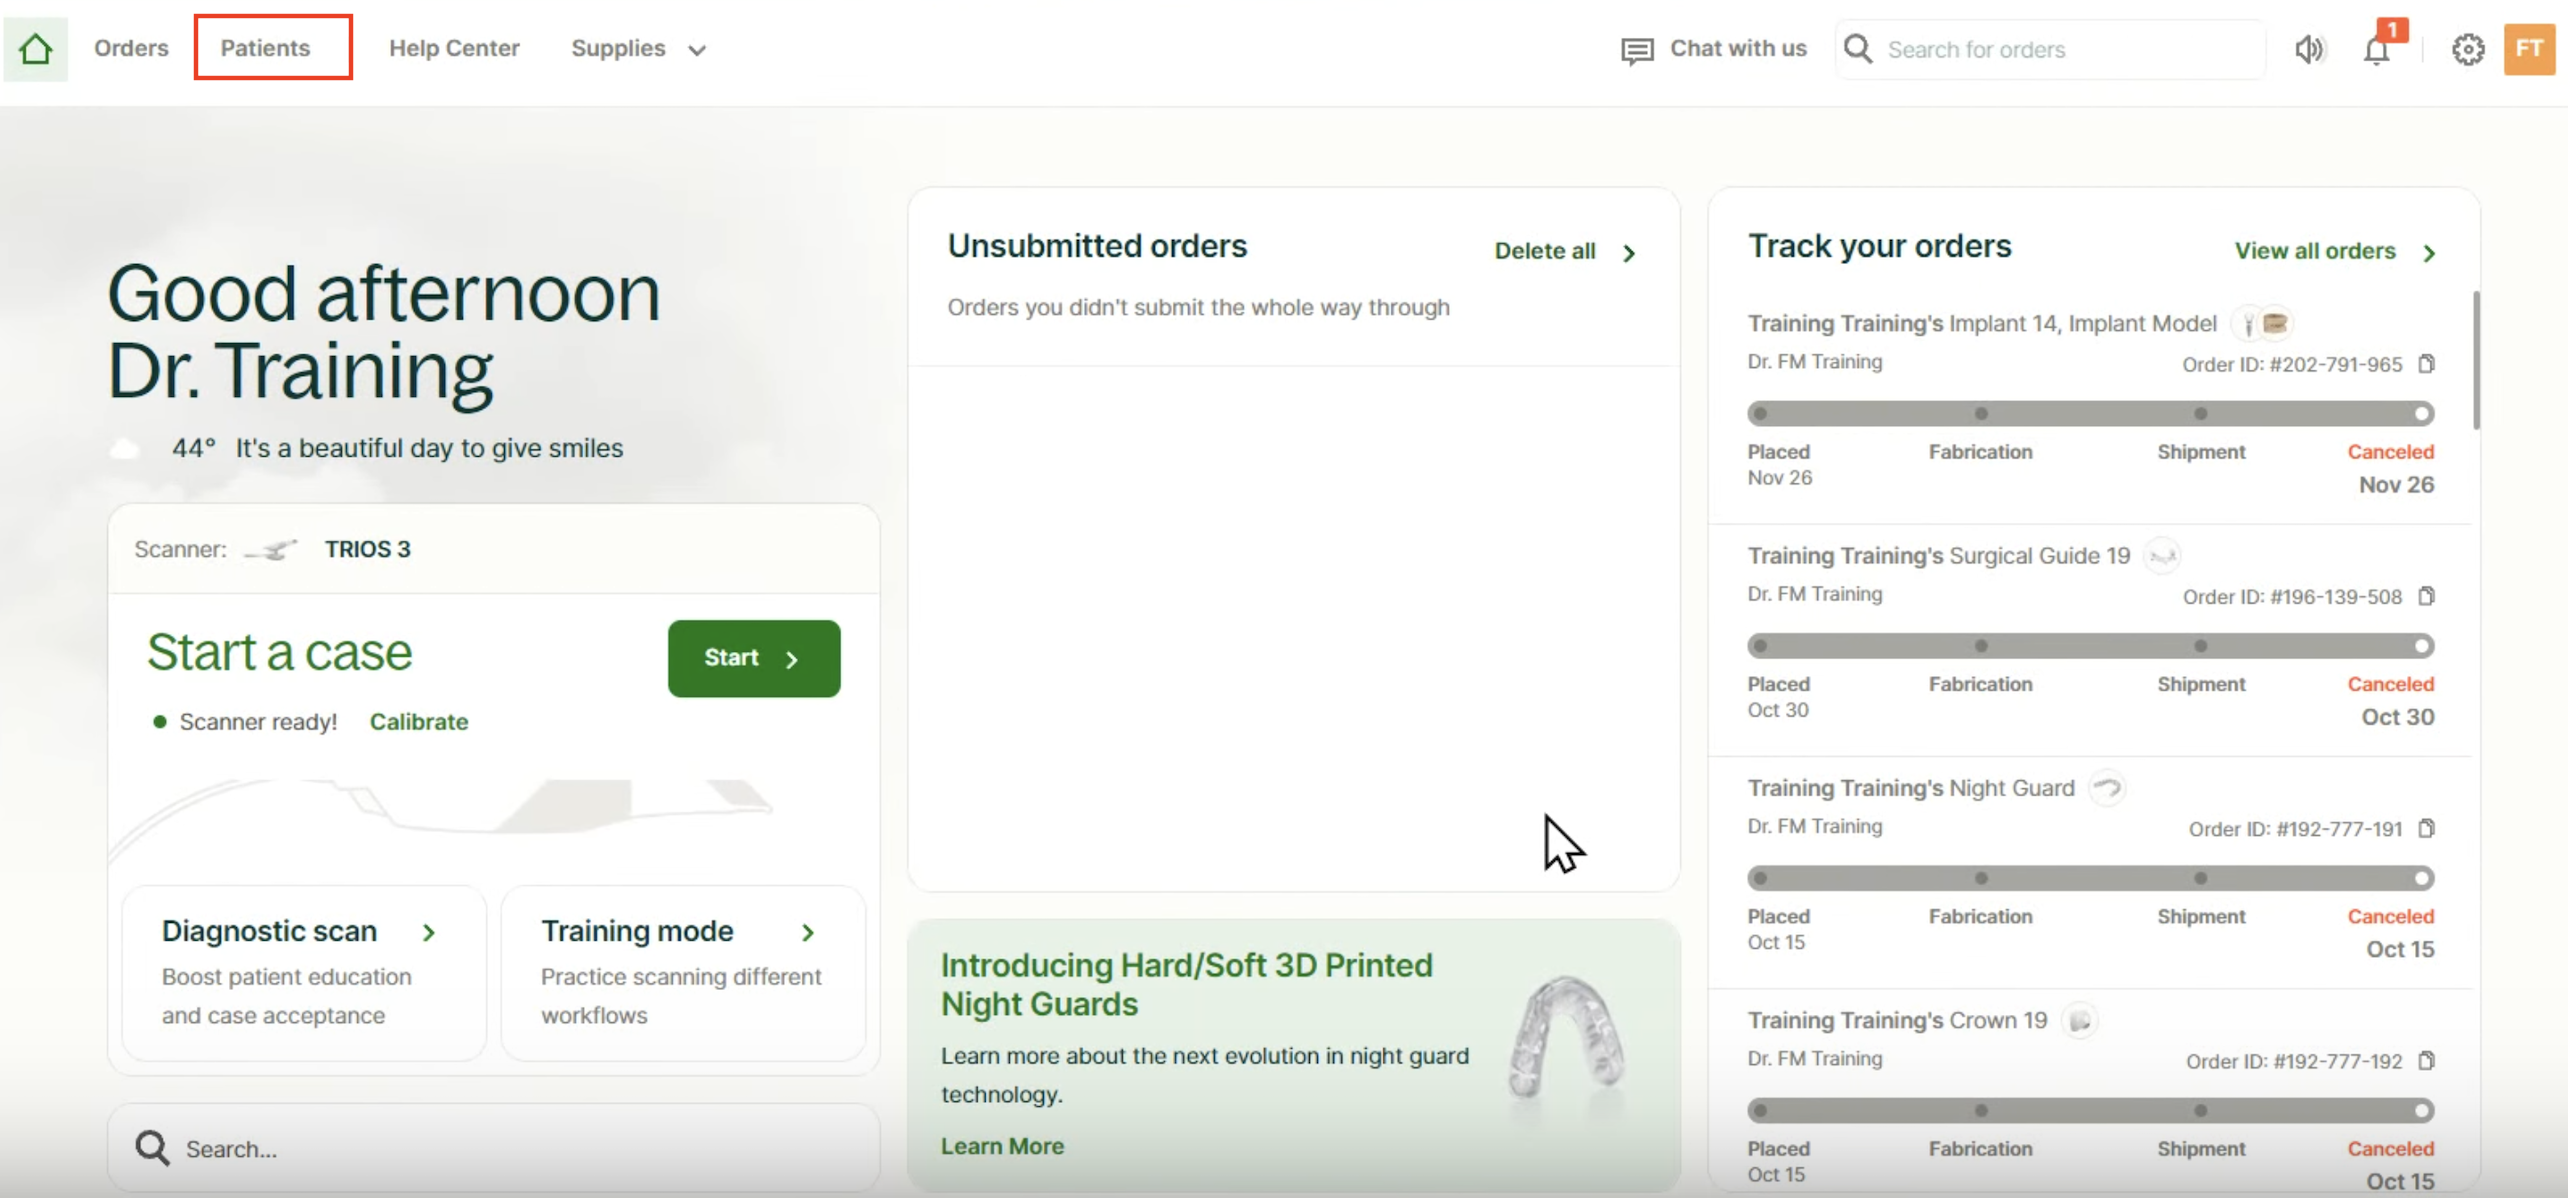
Task: Open the FT user avatar menu
Action: coord(2528,48)
